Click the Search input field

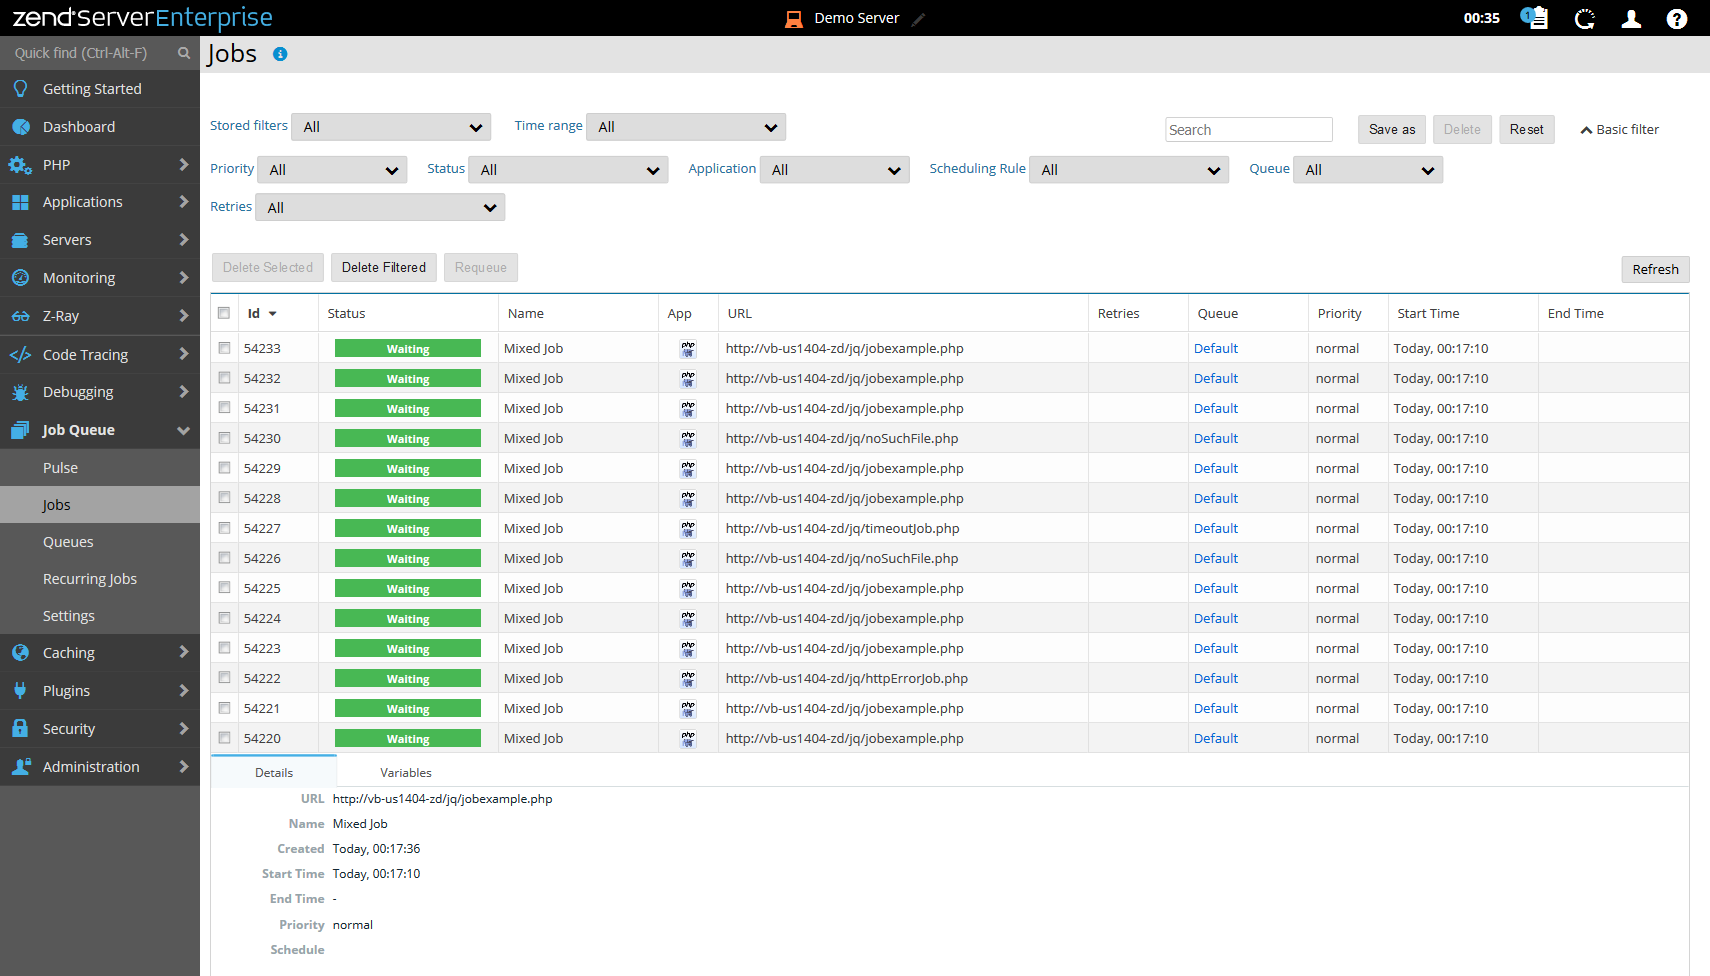[1248, 130]
